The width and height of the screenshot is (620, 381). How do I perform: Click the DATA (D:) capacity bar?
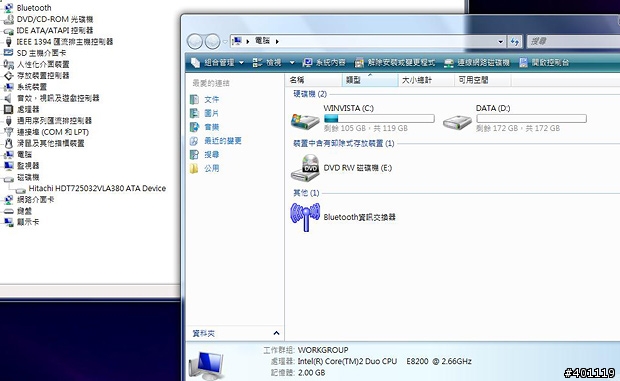[x=531, y=118]
